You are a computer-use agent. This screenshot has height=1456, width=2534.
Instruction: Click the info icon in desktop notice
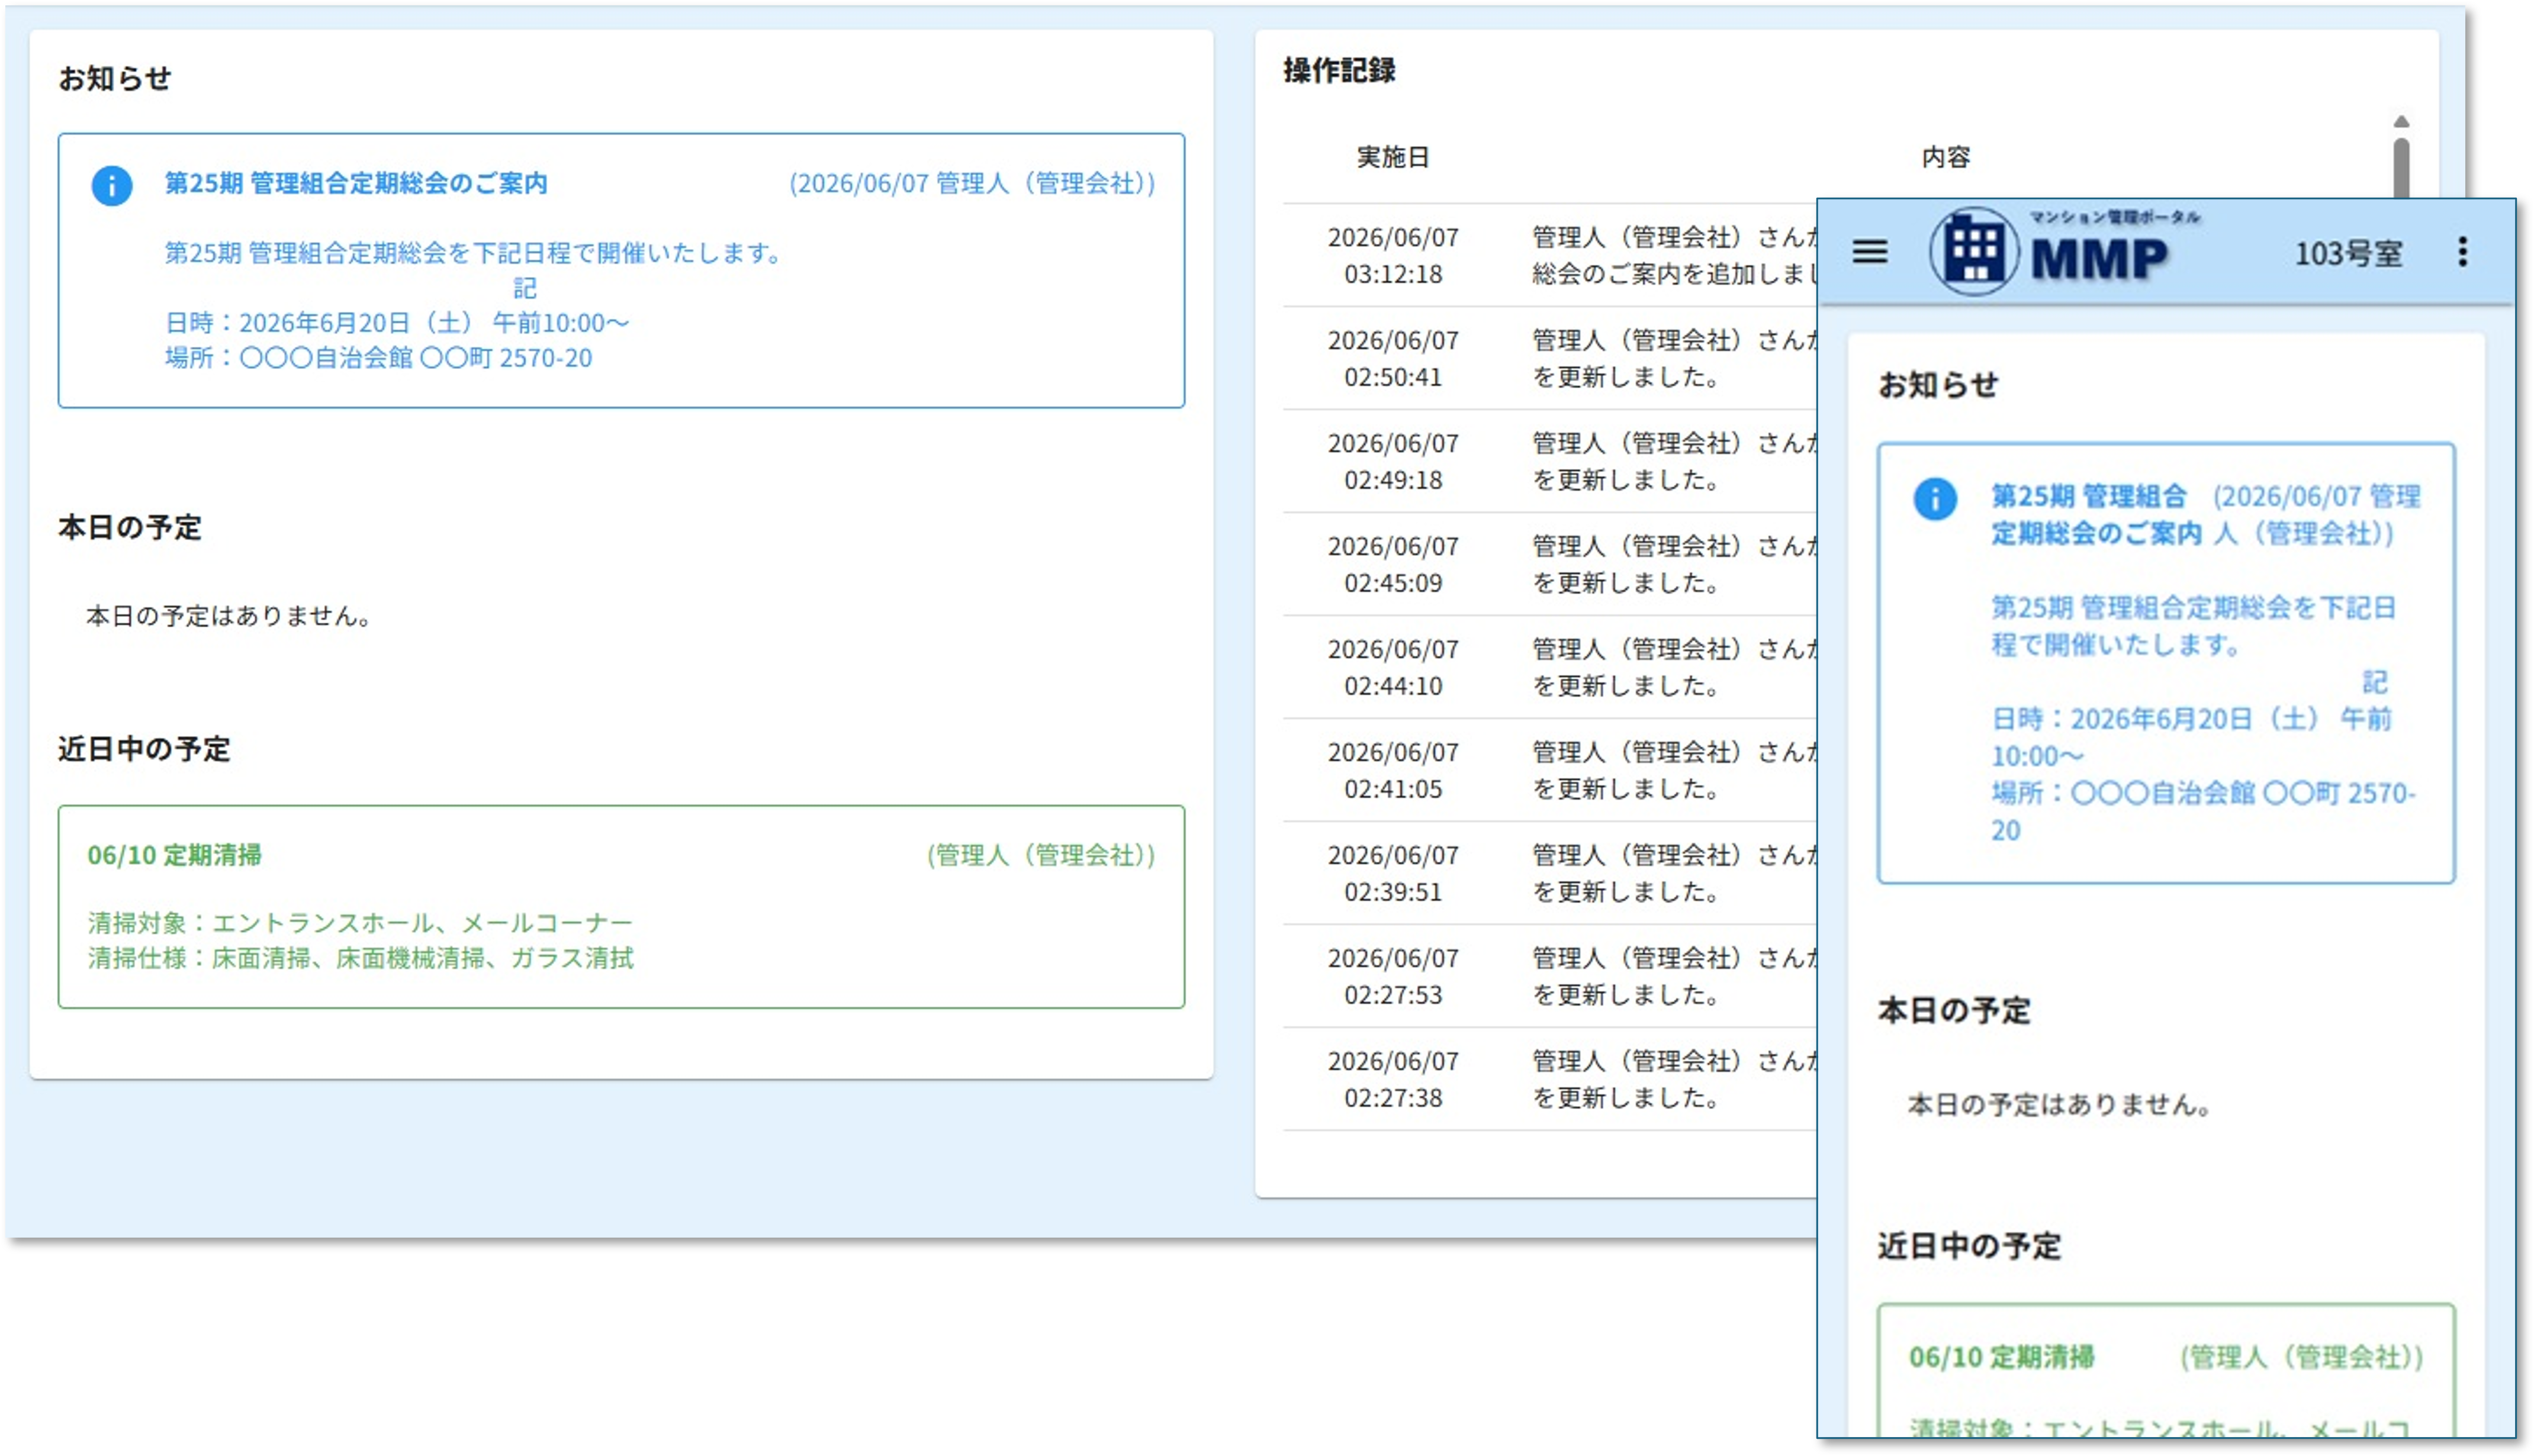pos(111,185)
